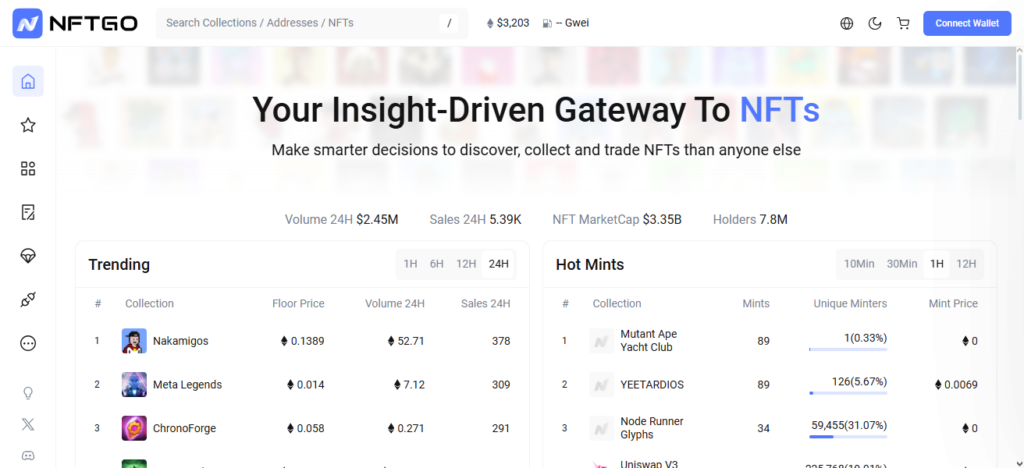Image resolution: width=1024 pixels, height=468 pixels.
Task: Click the Meta Legends collection avatar
Action: pyautogui.click(x=134, y=384)
